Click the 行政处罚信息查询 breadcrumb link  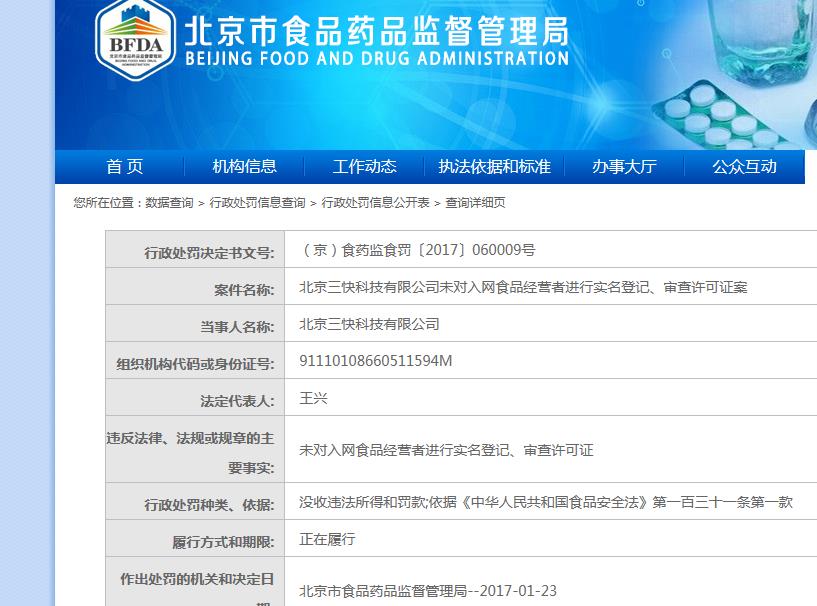pos(257,203)
